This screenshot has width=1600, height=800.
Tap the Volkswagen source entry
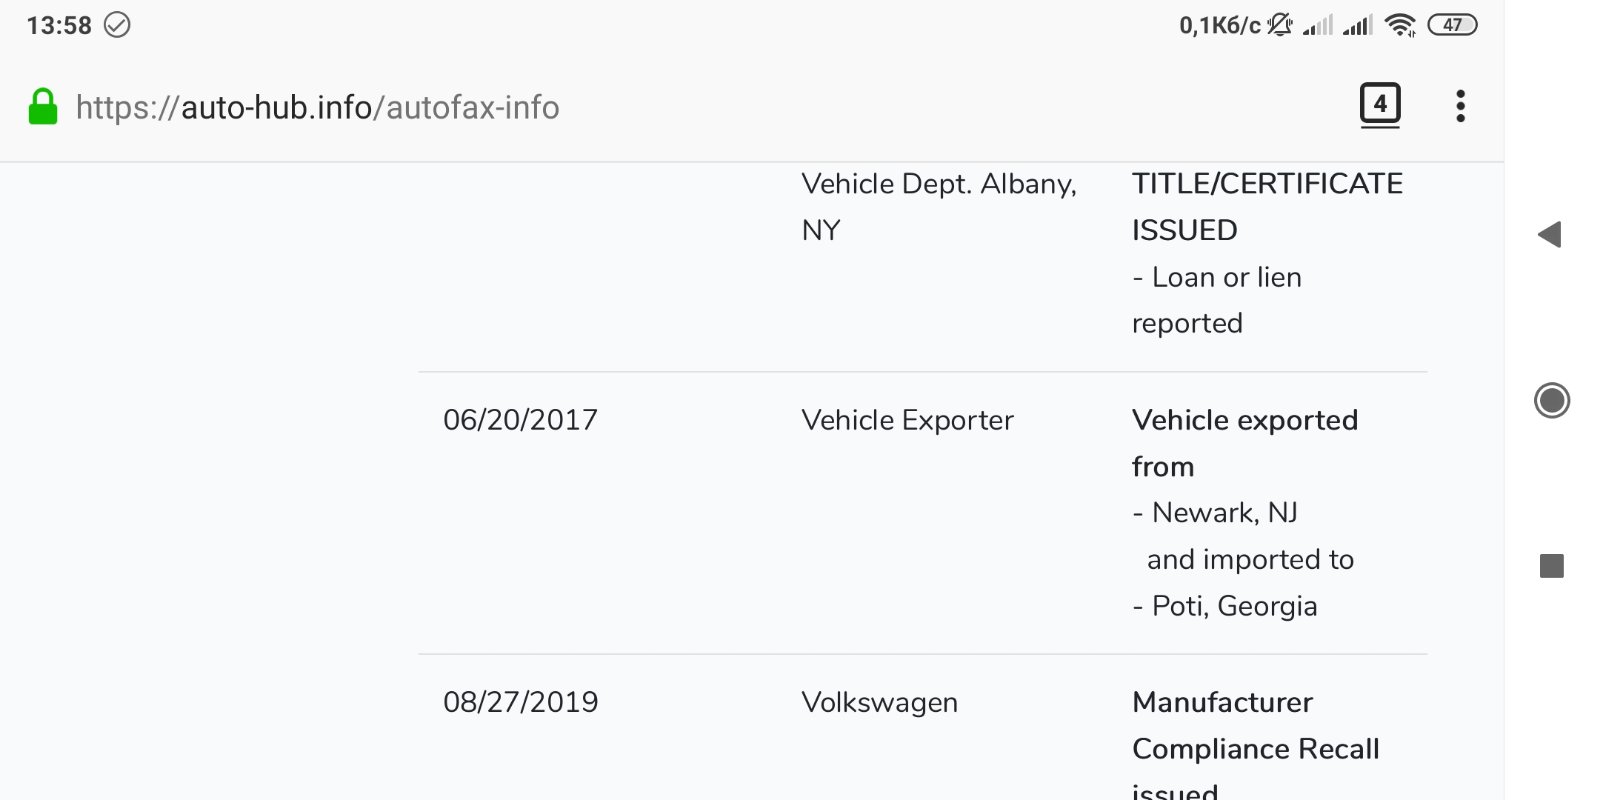tap(880, 702)
